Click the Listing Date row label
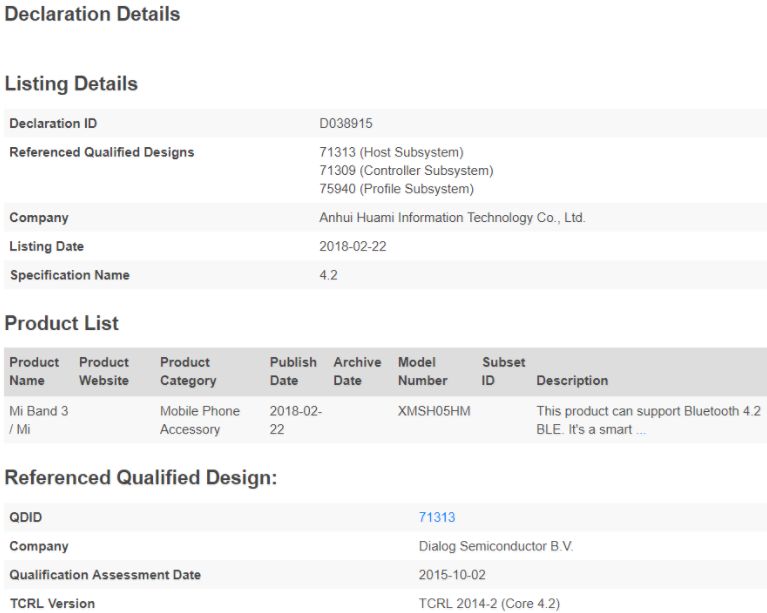This screenshot has height=613, width=767. tap(46, 246)
